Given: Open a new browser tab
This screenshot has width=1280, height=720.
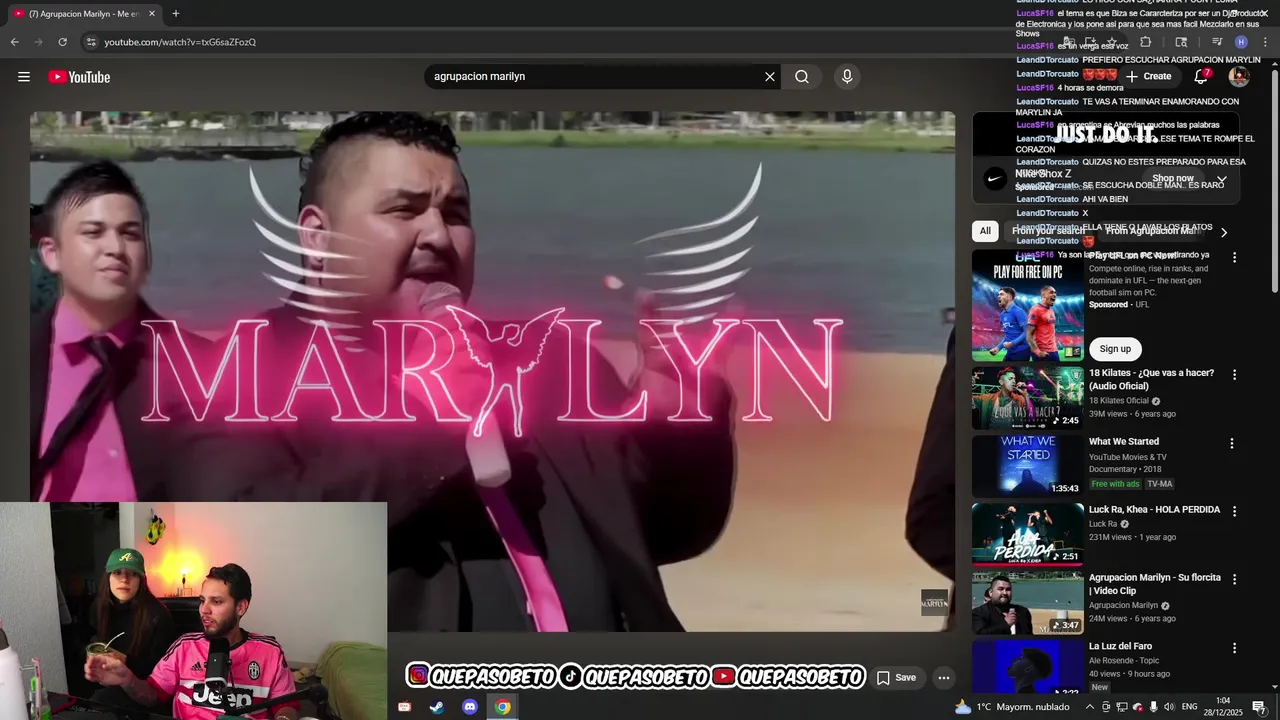Looking at the screenshot, I should [x=176, y=13].
